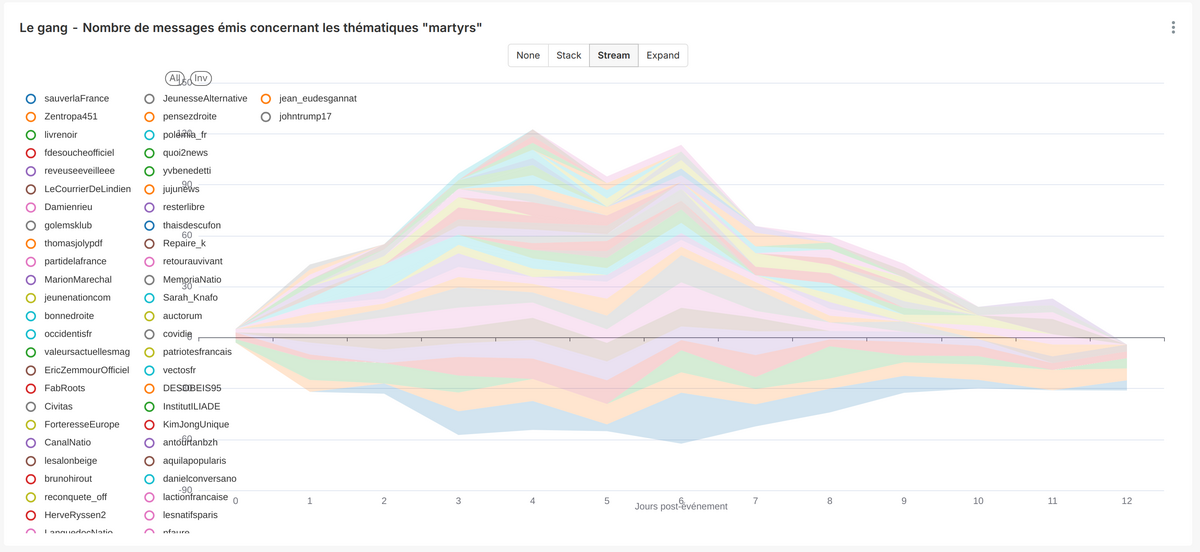
Task: Switch chart to Expand mode
Action: 662,55
